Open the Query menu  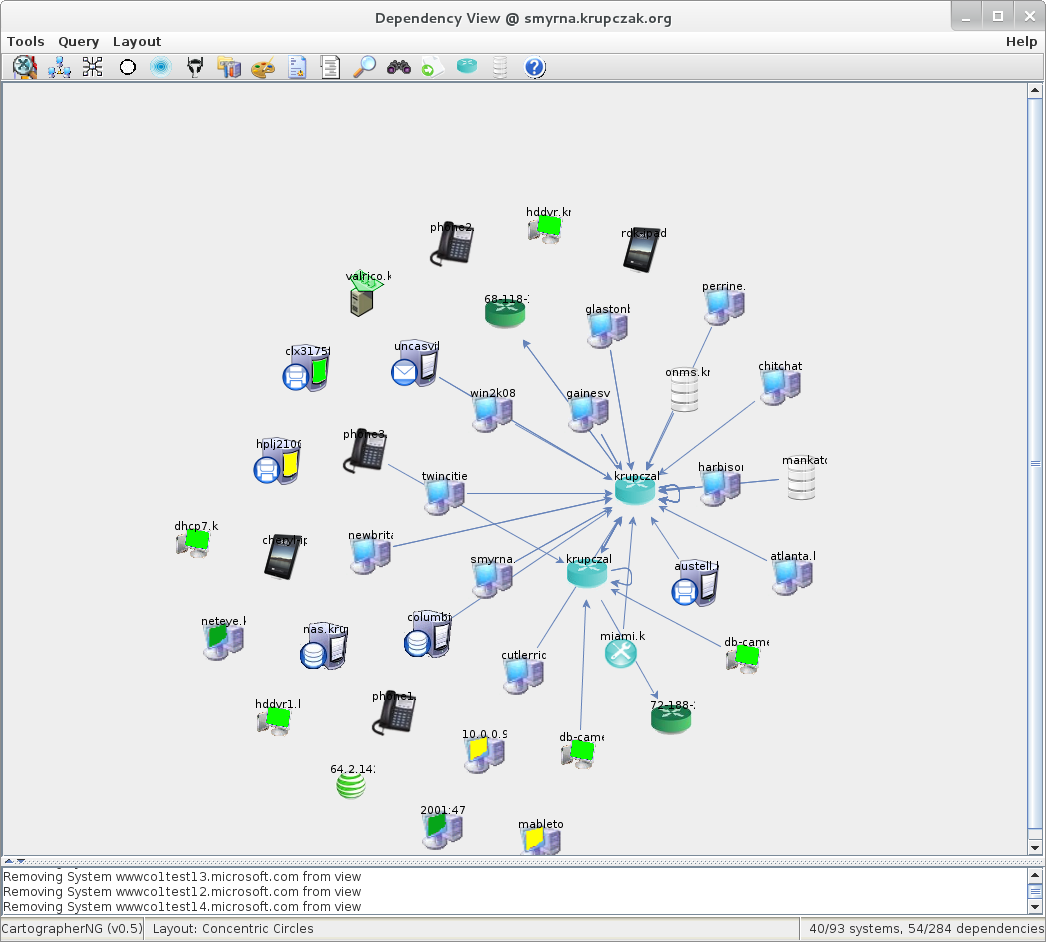click(x=78, y=41)
